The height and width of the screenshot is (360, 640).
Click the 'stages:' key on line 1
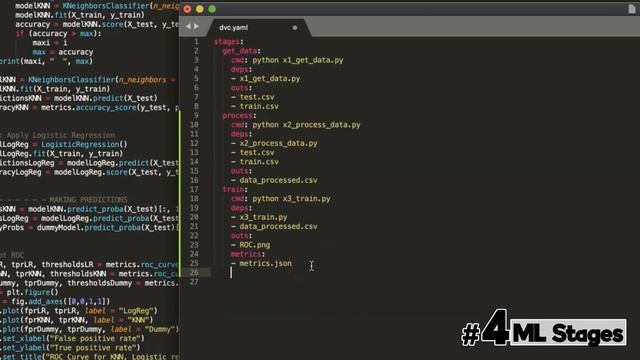click(229, 42)
